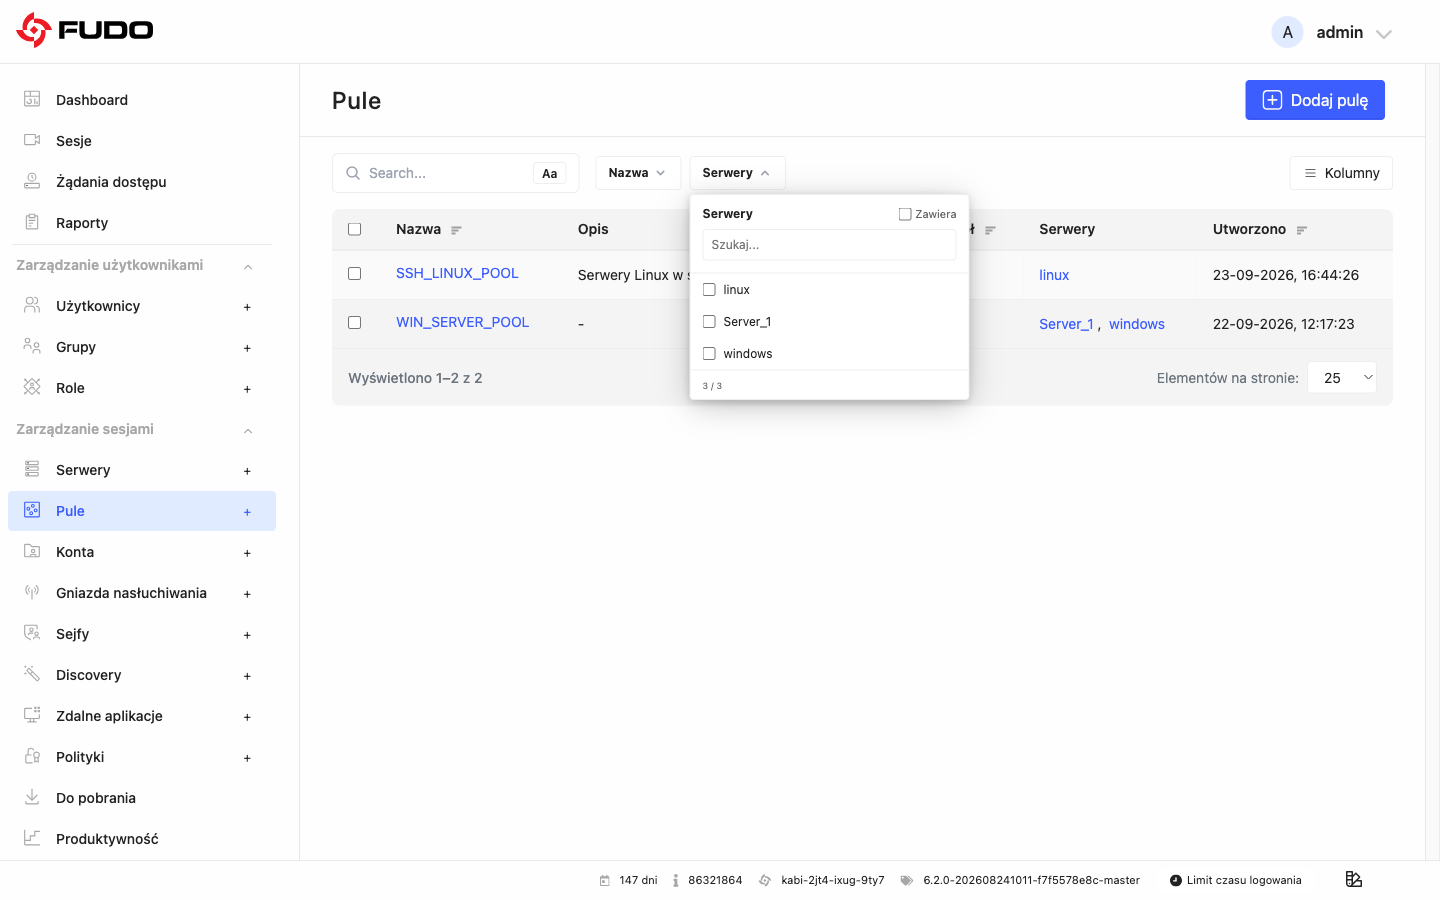
Task: Tick the select-all checkbox in the table header
Action: (354, 229)
